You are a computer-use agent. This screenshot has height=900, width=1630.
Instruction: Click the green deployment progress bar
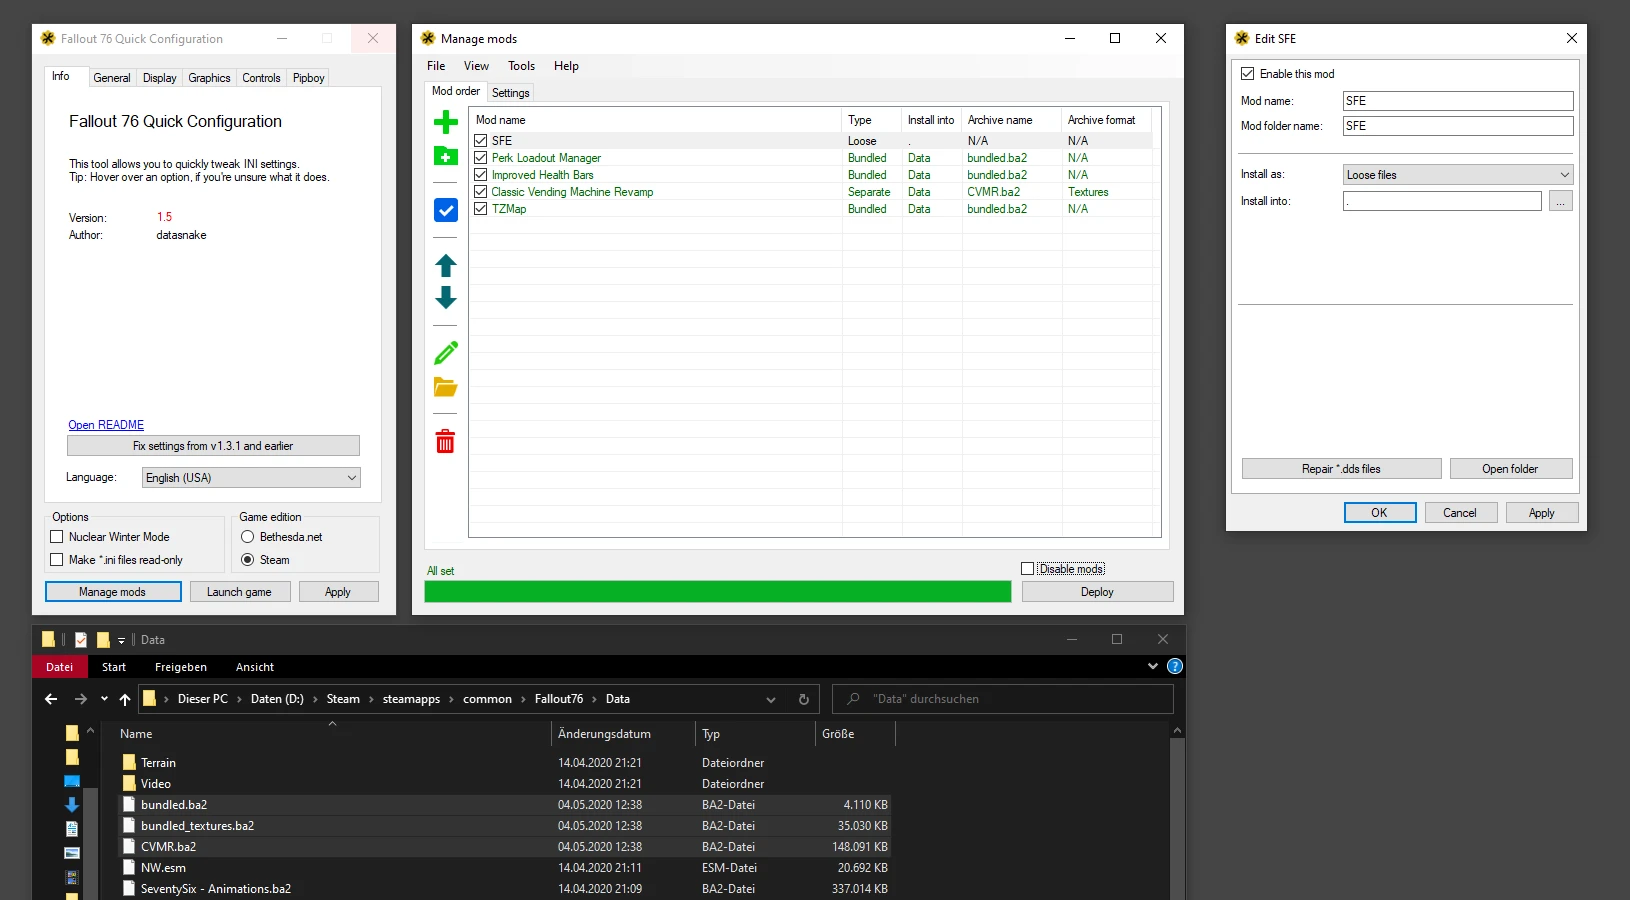[x=718, y=592]
